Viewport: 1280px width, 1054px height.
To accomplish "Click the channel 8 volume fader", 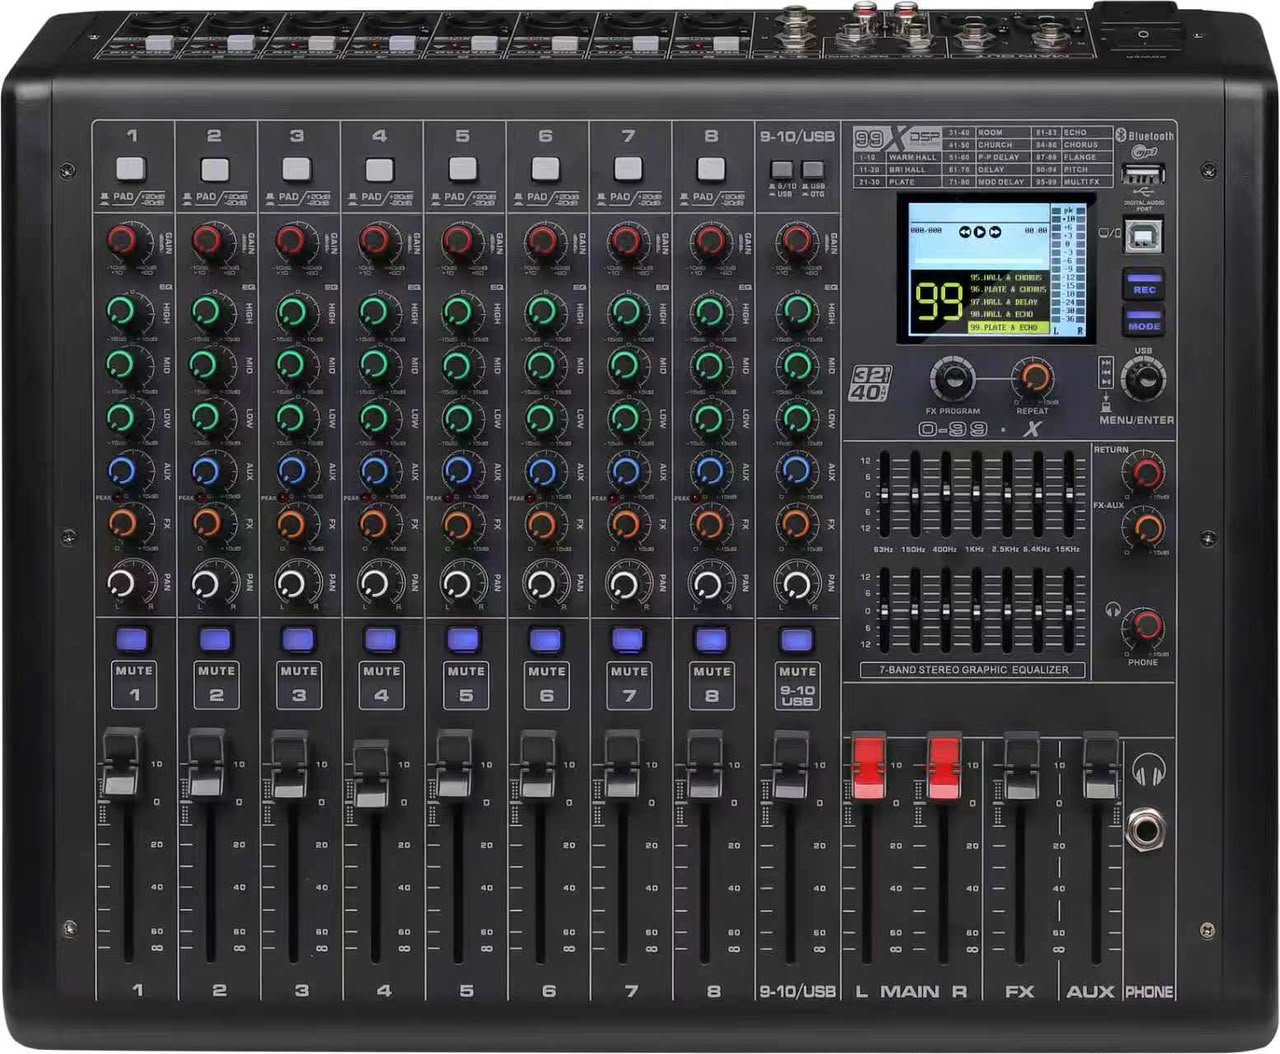I will pyautogui.click(x=705, y=765).
